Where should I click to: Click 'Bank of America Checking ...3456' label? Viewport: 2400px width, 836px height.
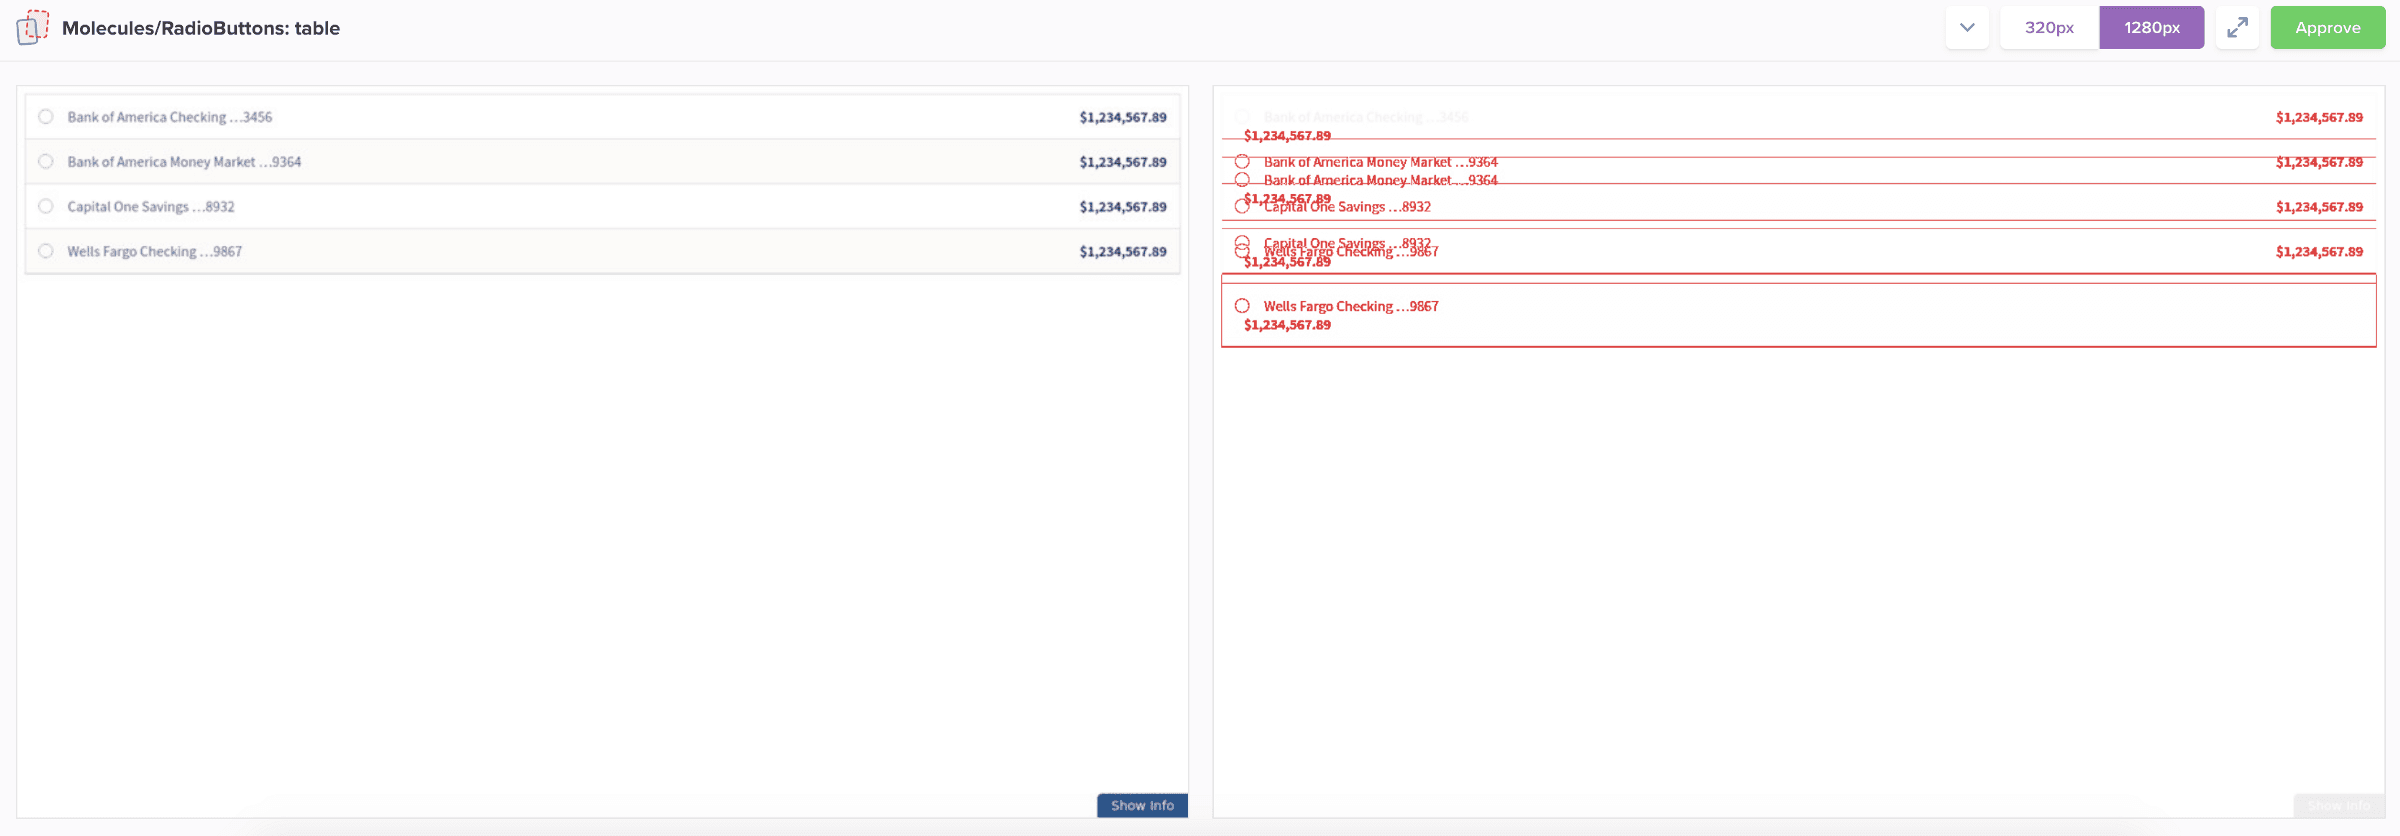tap(170, 117)
